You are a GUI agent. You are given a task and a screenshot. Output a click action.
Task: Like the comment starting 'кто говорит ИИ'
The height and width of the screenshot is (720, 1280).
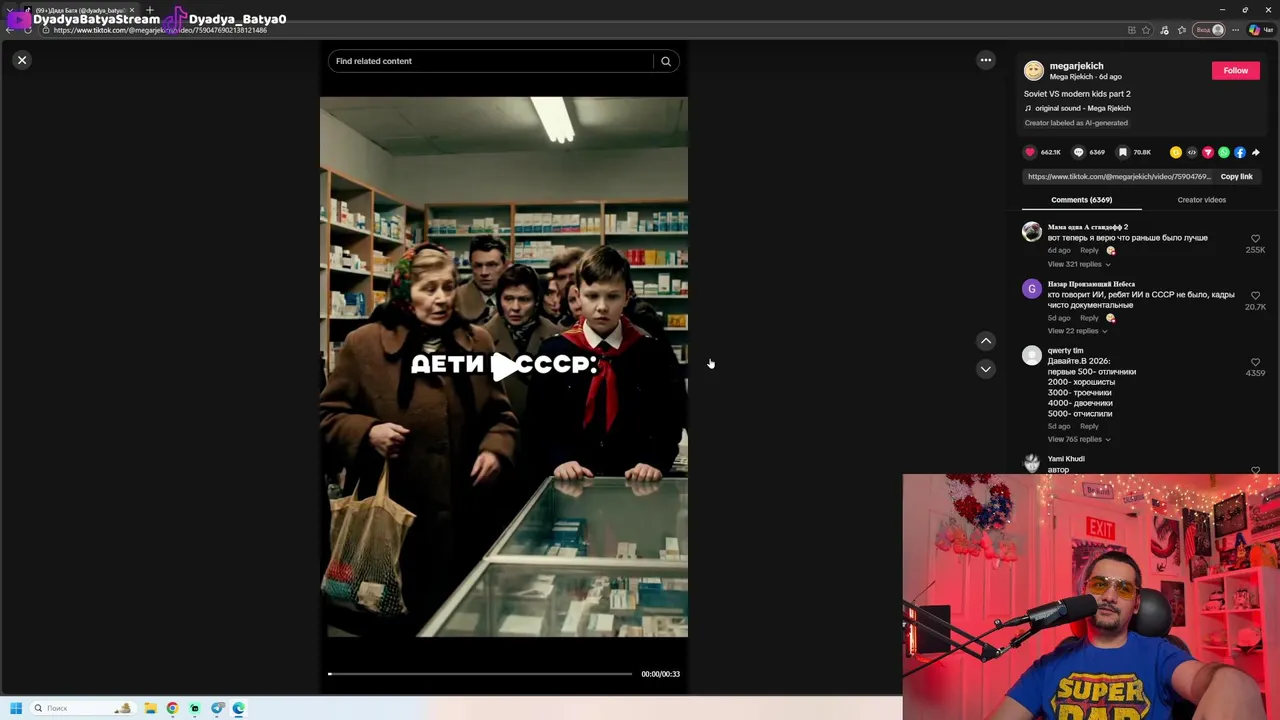1256,296
